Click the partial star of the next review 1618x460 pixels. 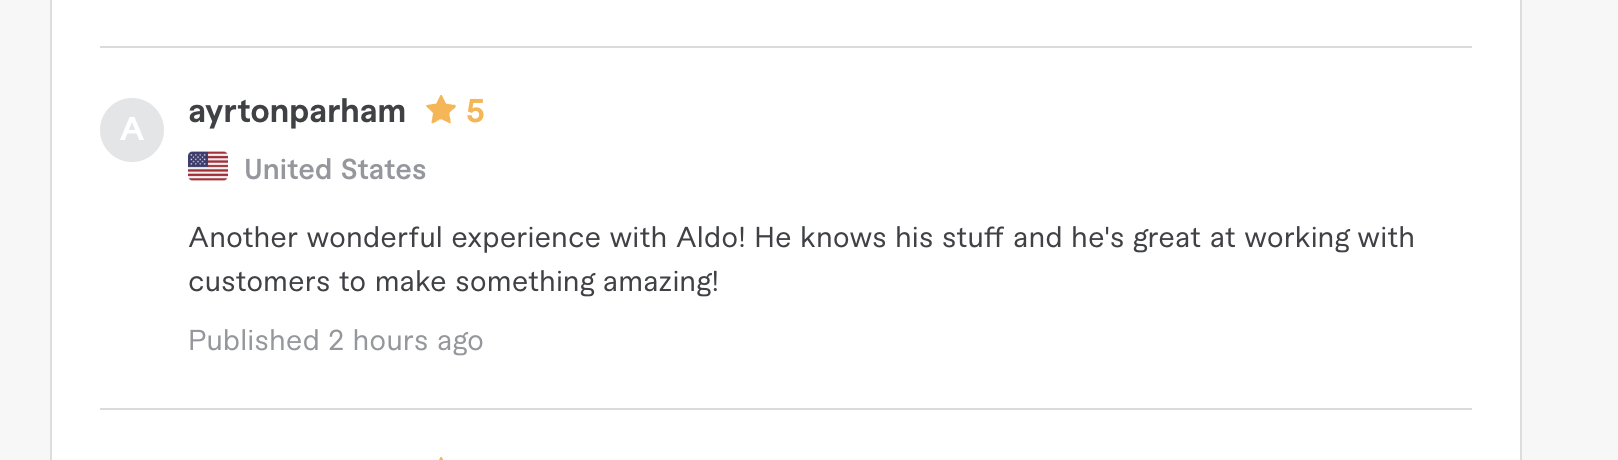click(440, 457)
